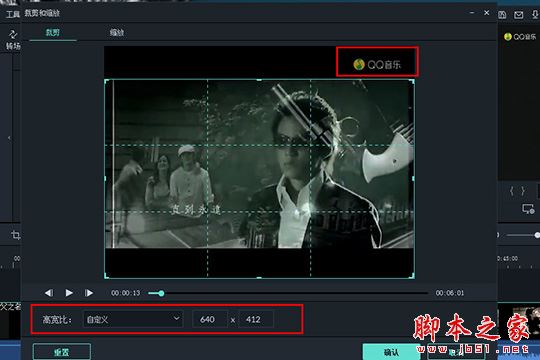This screenshot has height=360, width=540.
Task: Click the monitor display settings icon
Action: click(x=528, y=209)
